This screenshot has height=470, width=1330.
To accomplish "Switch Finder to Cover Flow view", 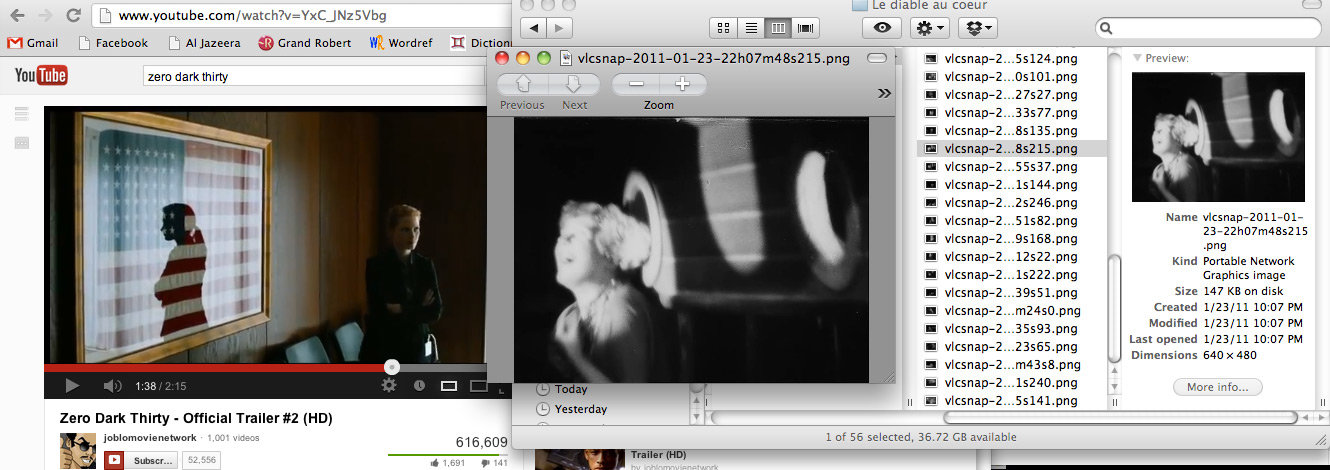I will tap(806, 28).
